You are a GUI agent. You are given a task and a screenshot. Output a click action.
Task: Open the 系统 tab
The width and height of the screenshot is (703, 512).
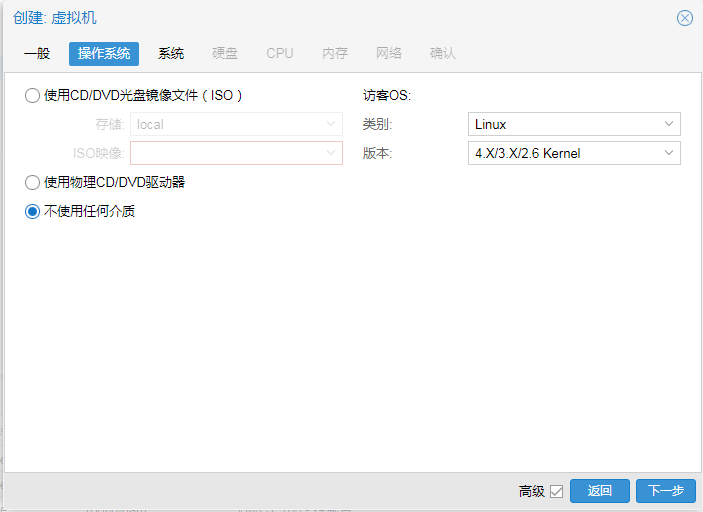click(171, 53)
